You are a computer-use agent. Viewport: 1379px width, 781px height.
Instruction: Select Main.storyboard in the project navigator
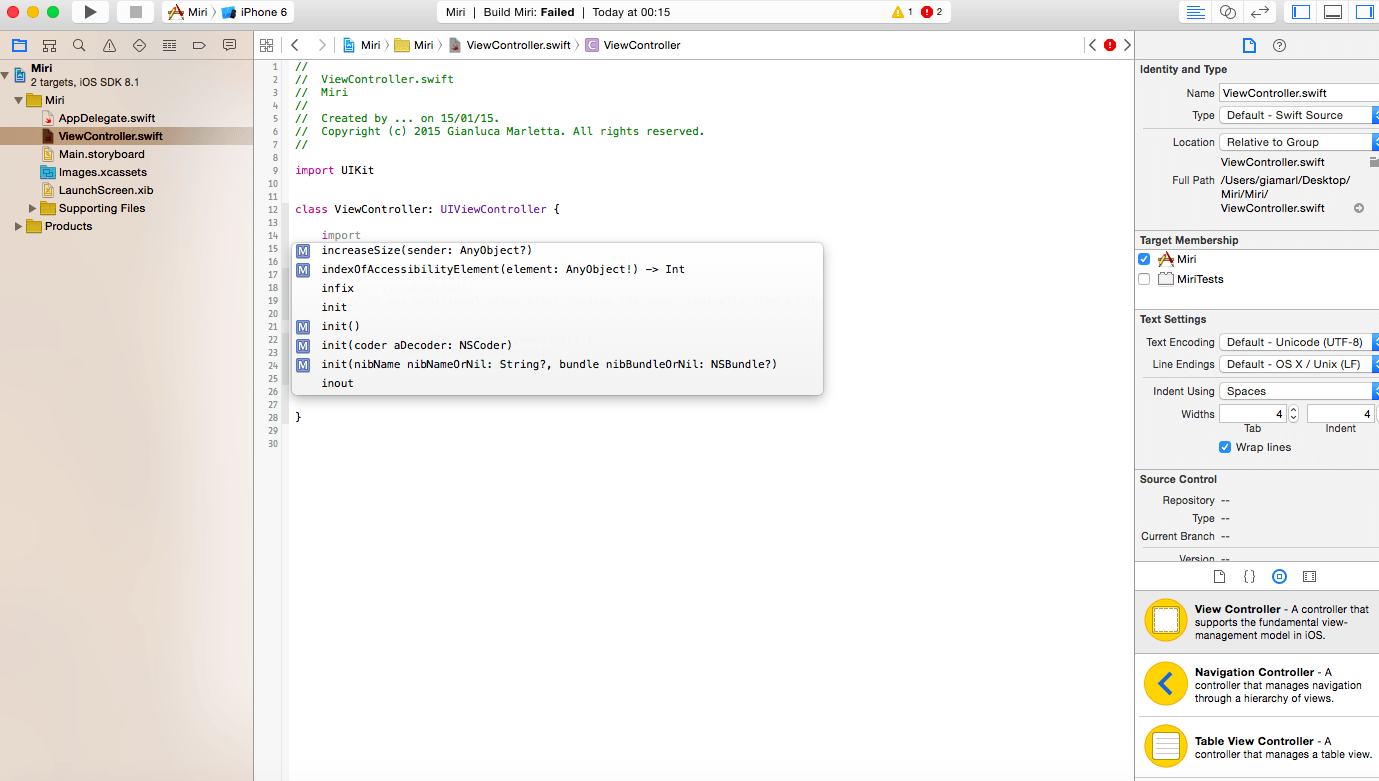tap(101, 154)
